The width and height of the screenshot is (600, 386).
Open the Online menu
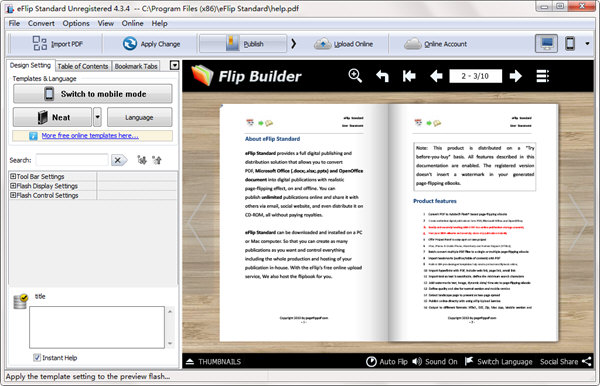(x=132, y=23)
